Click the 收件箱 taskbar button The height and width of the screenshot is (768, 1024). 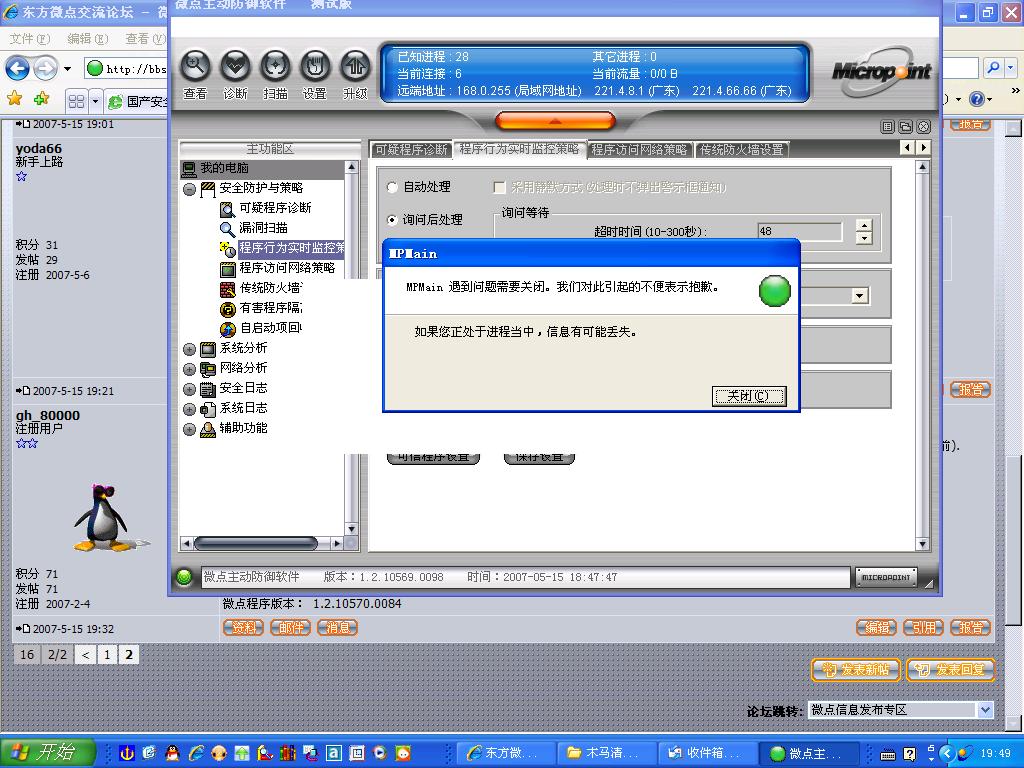[707, 753]
